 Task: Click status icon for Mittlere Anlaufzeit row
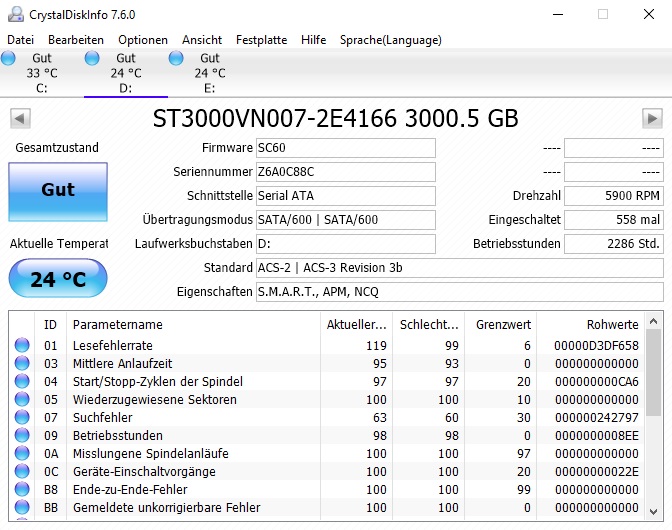click(22, 363)
